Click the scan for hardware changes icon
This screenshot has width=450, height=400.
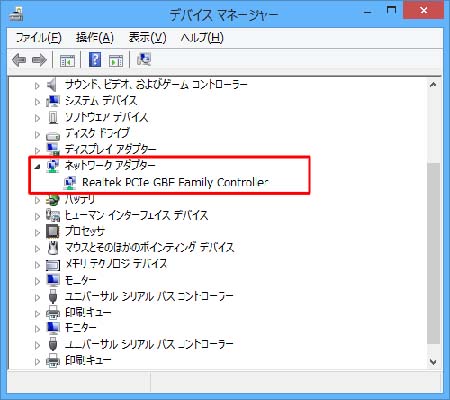pyautogui.click(x=144, y=60)
